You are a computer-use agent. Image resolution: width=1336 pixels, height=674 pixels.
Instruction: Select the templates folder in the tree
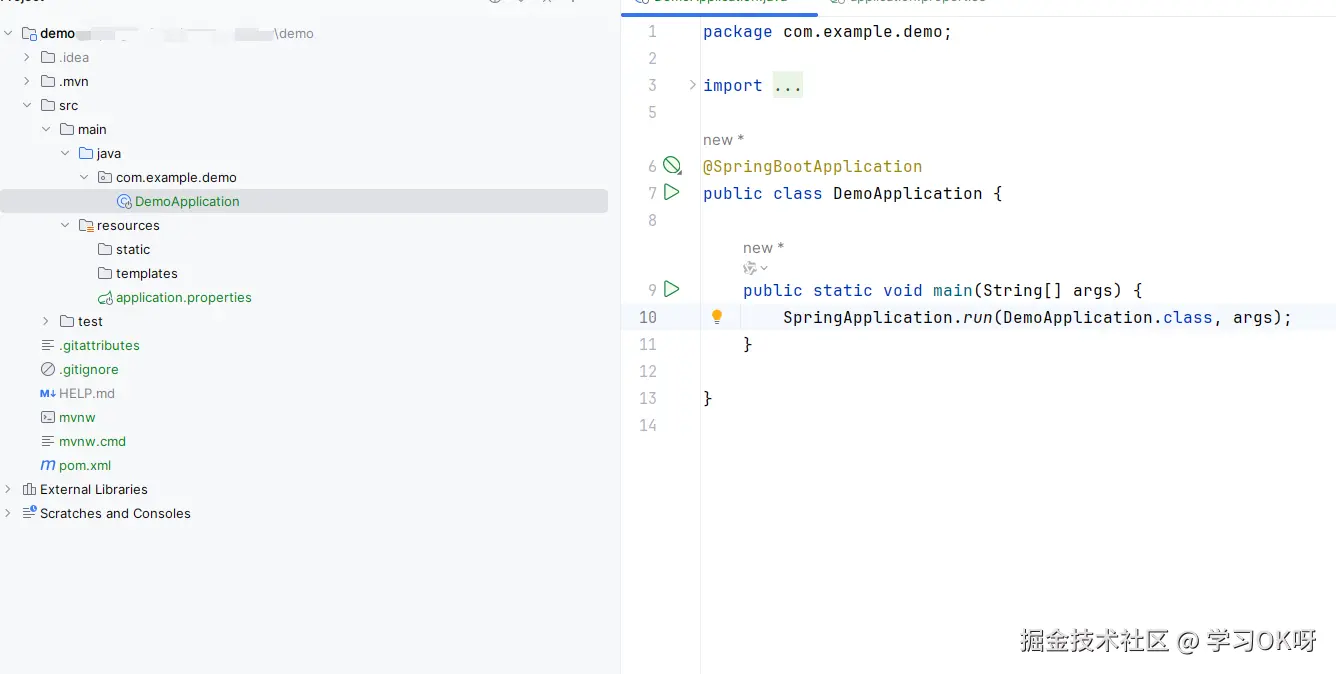pyautogui.click(x=146, y=273)
